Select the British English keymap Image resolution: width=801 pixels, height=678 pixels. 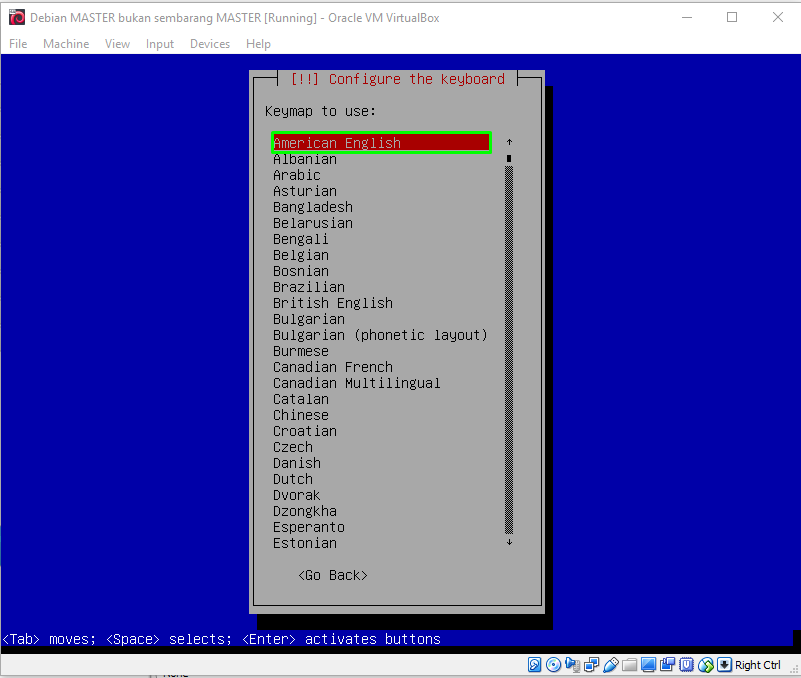point(333,303)
